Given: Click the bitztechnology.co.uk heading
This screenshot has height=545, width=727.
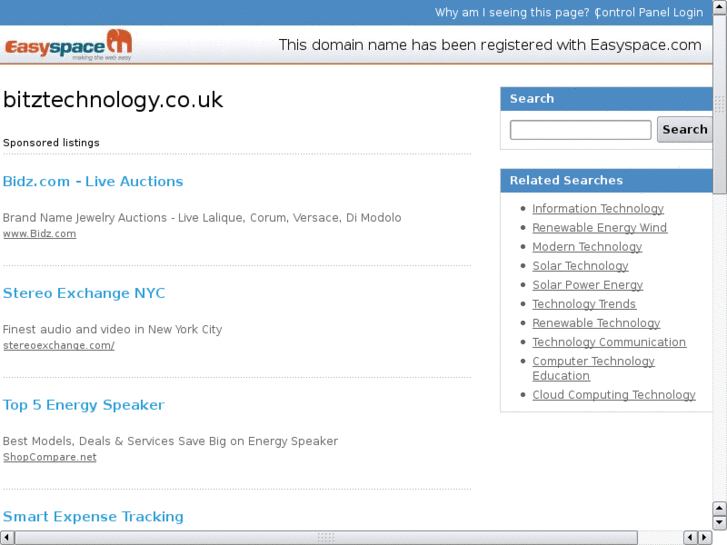Looking at the screenshot, I should coord(113,100).
